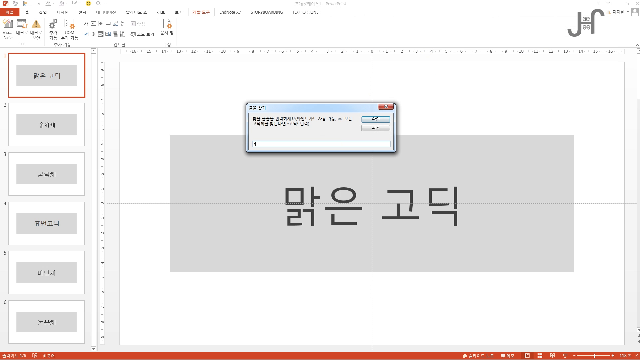Insert a Spin Button ActiveX control

(x=100, y=24)
